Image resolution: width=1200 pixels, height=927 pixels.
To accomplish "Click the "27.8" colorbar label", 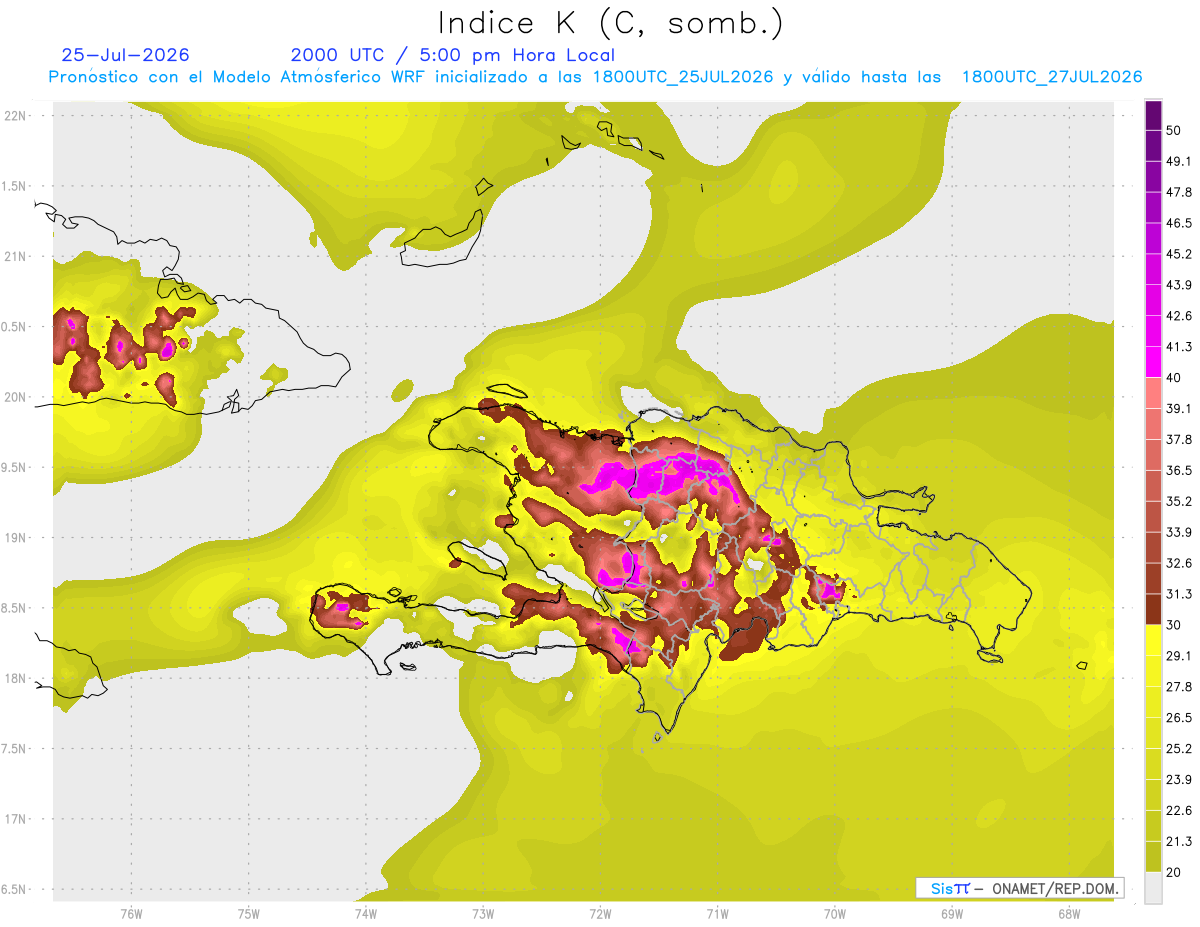I will click(x=1179, y=686).
